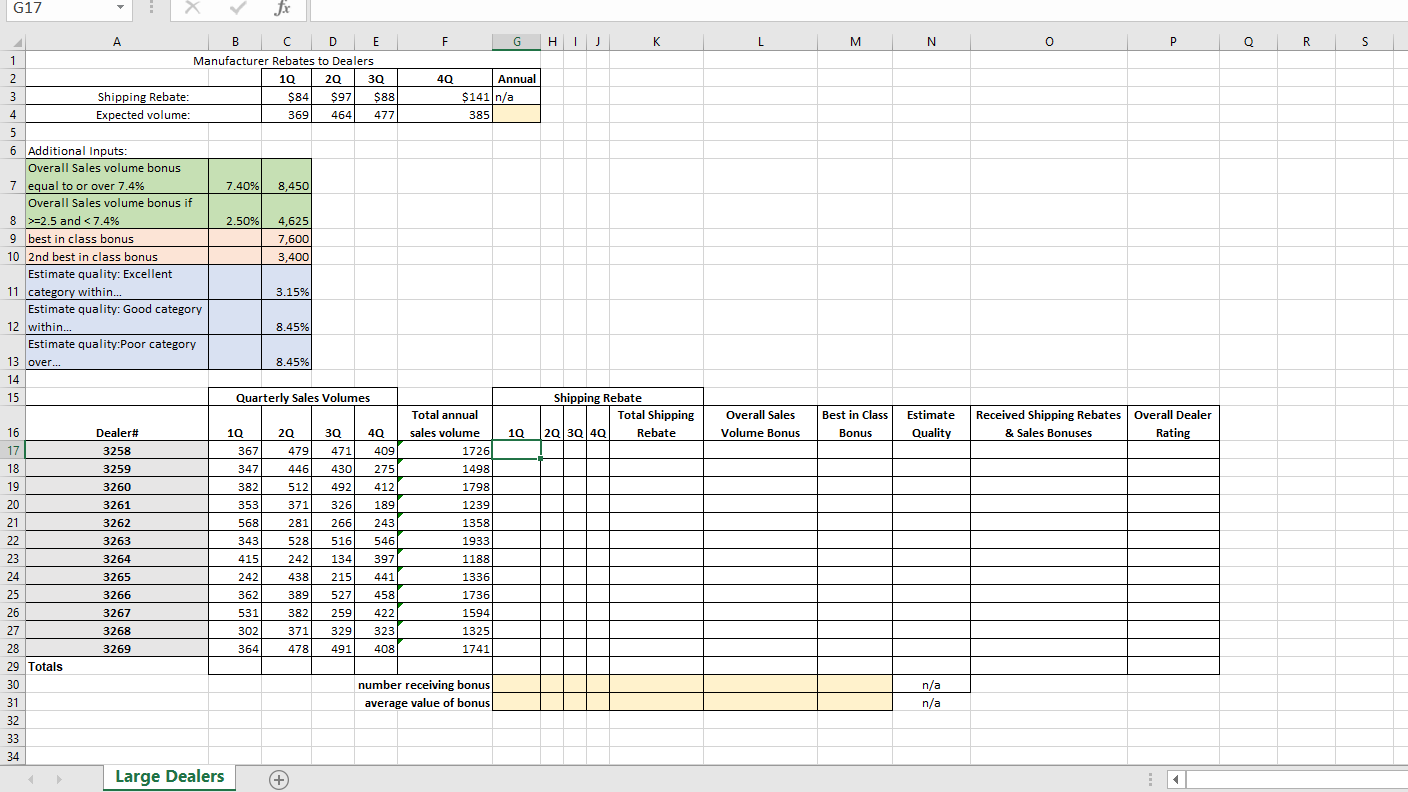Switch to the Large Dealers sheet tab
Screen dimensions: 1408x792
(168, 776)
